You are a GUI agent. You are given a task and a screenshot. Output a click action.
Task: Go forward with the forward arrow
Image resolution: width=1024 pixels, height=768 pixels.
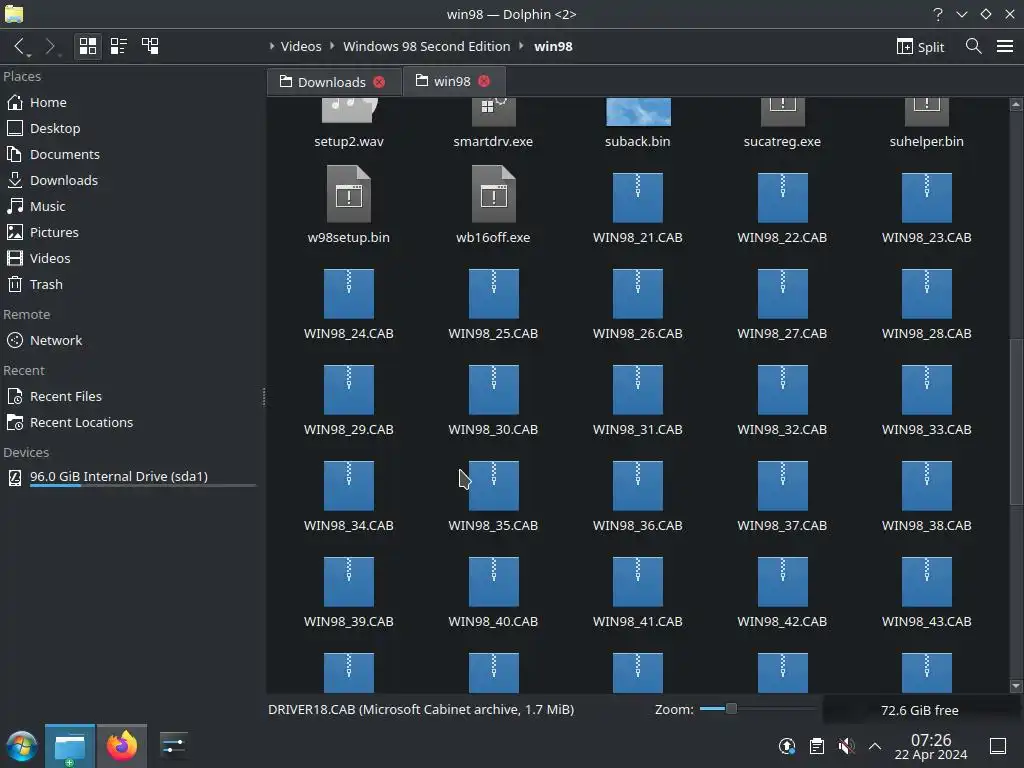pyautogui.click(x=50, y=46)
